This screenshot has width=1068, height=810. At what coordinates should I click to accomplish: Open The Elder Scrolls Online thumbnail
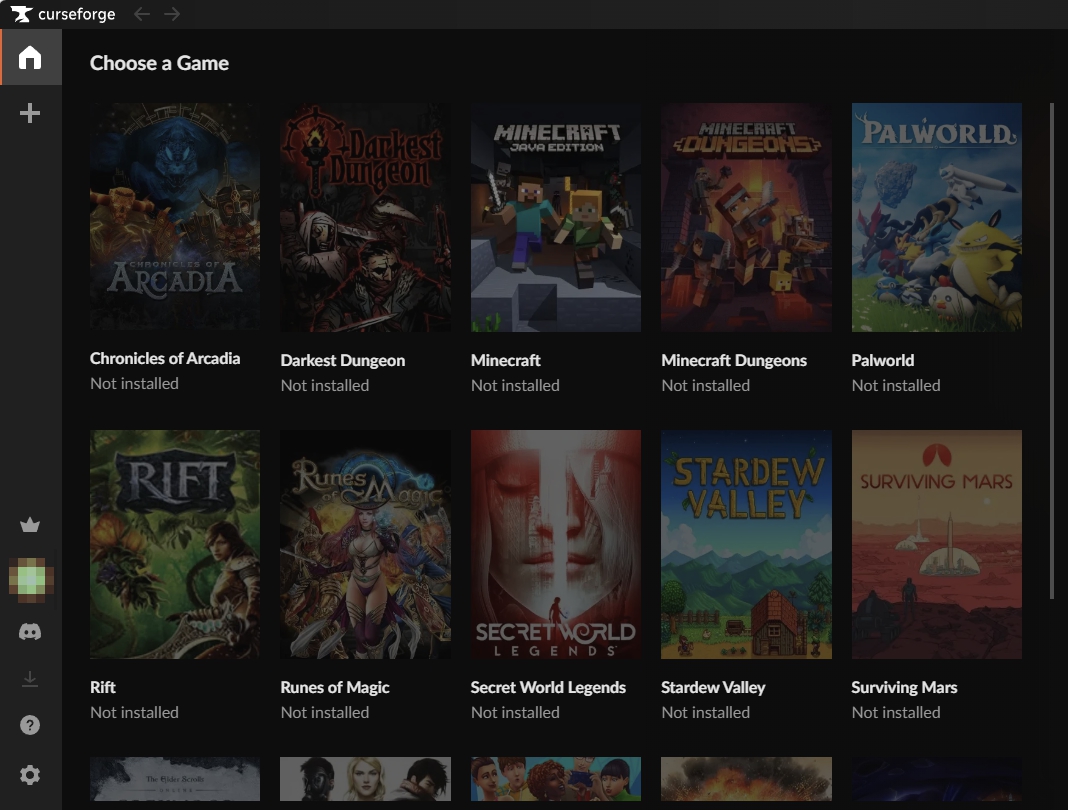(175, 779)
